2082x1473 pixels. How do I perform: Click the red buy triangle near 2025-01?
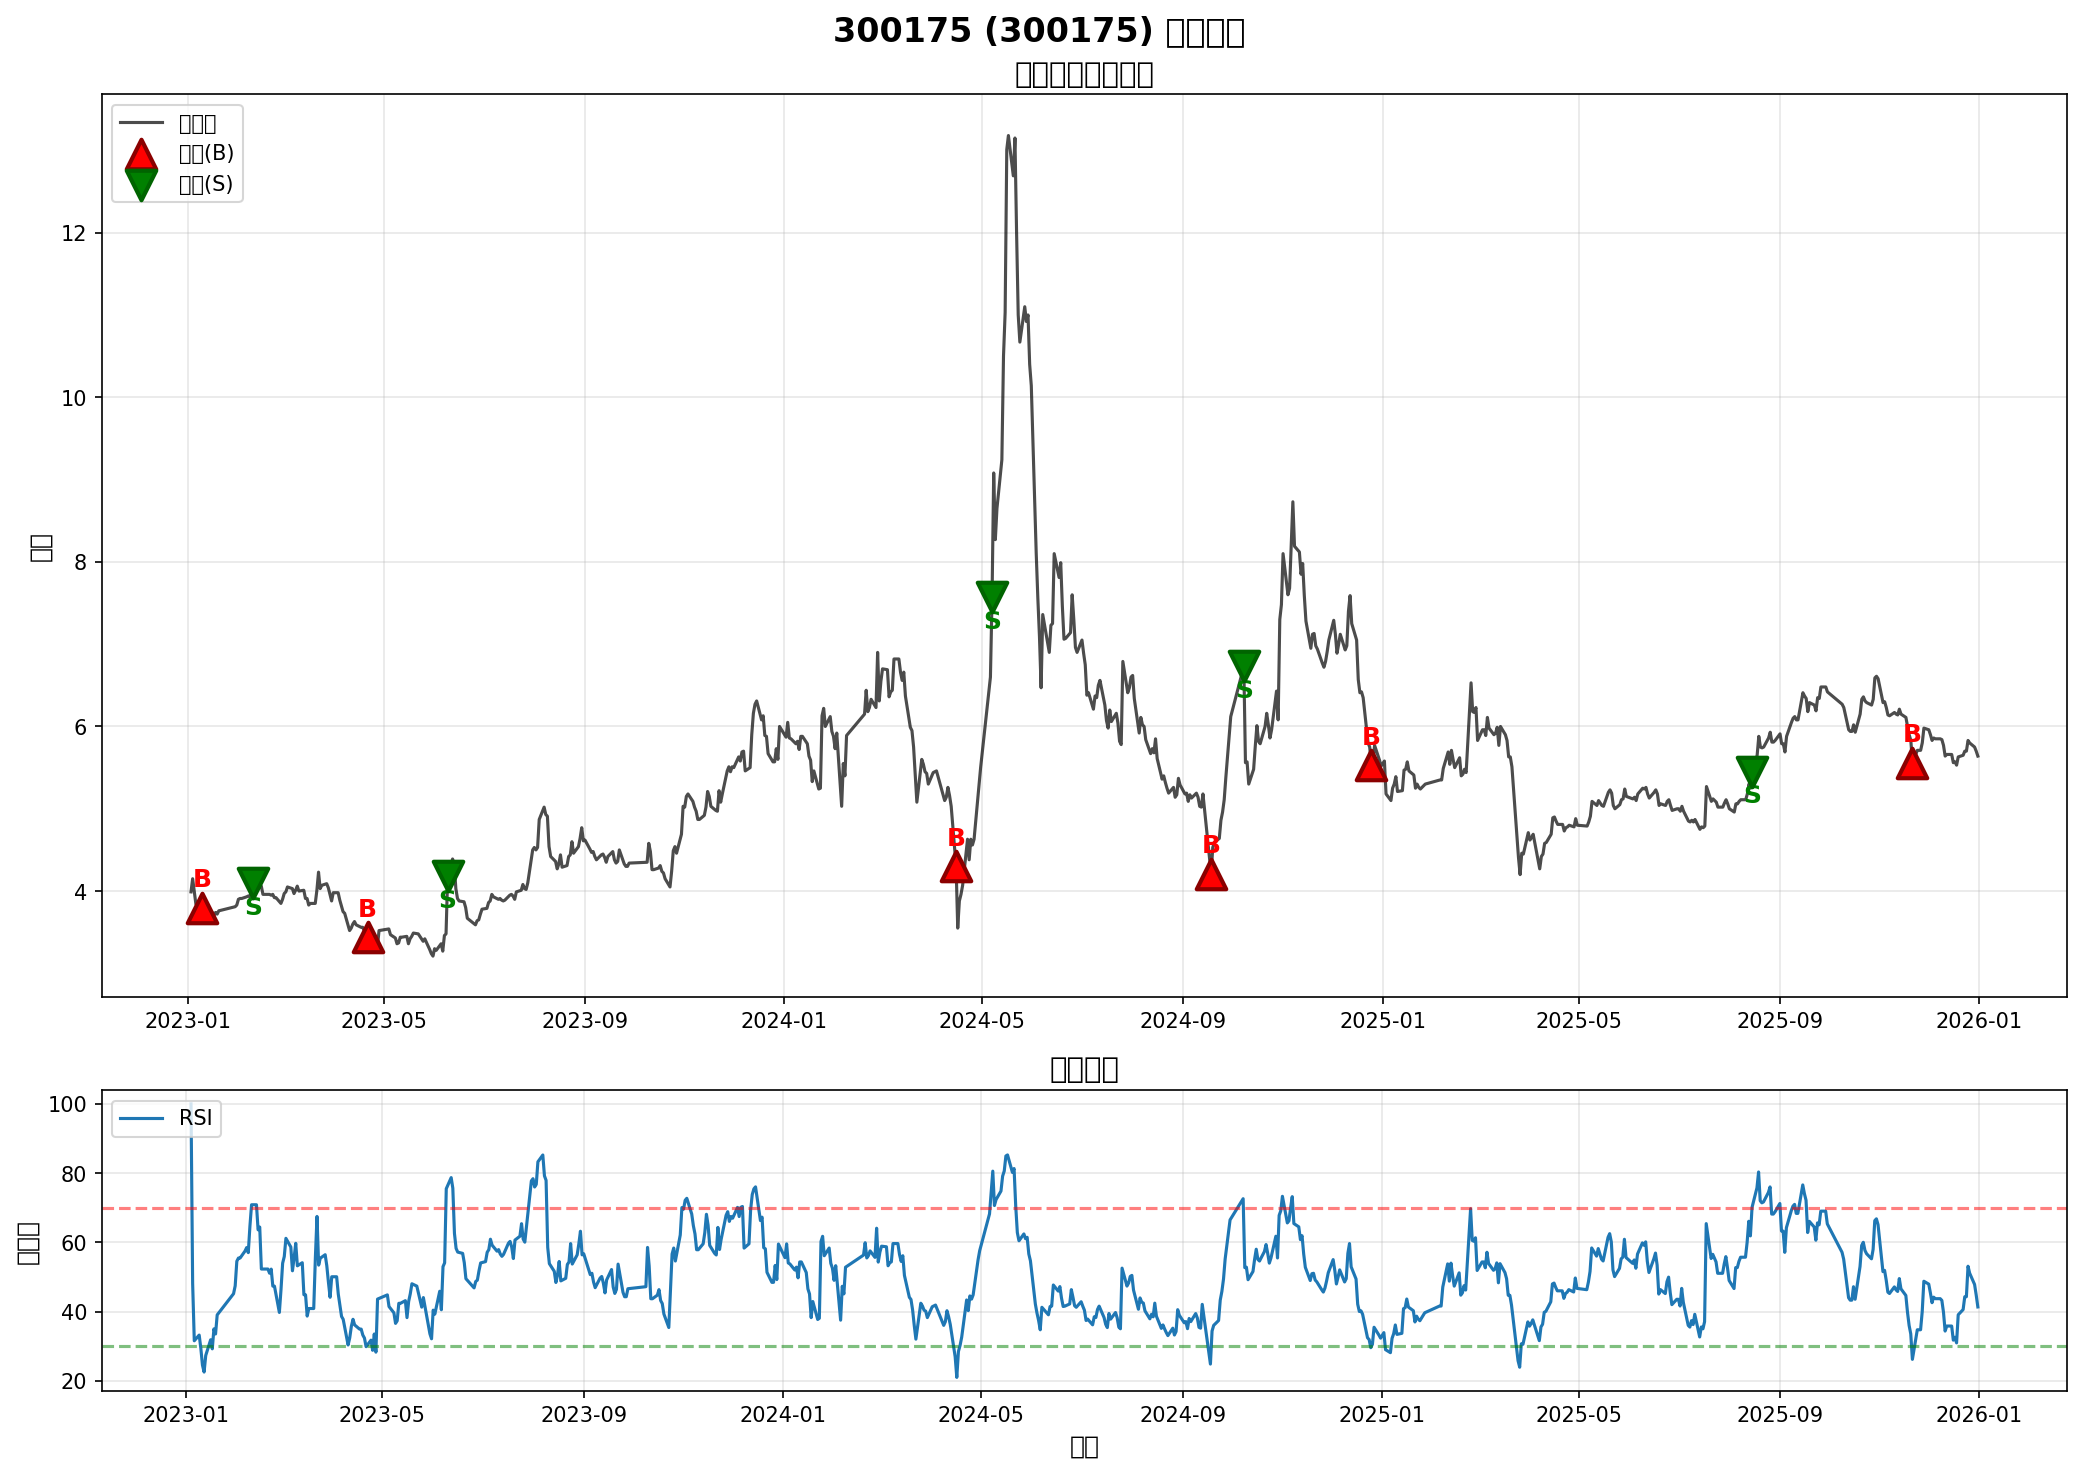coord(1371,767)
